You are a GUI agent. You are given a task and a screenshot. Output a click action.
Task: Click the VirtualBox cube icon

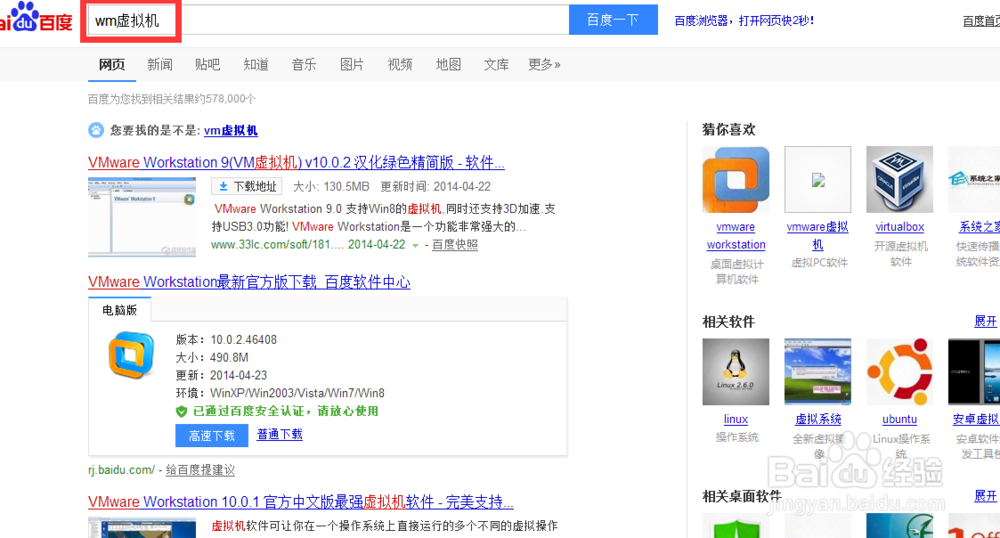[899, 179]
